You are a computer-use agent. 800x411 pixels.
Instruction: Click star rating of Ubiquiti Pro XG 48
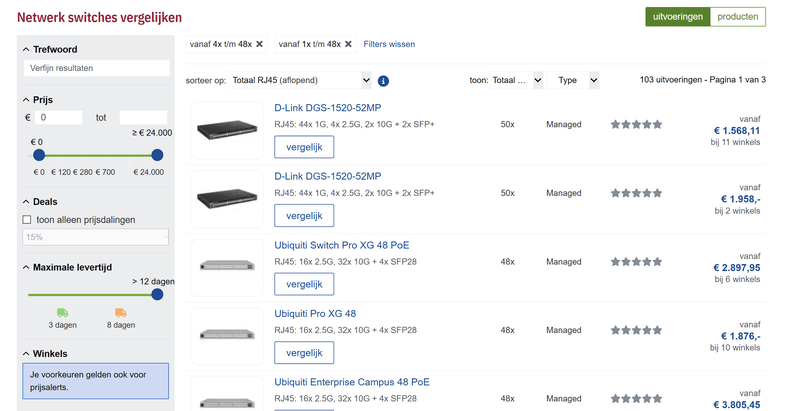pos(636,330)
